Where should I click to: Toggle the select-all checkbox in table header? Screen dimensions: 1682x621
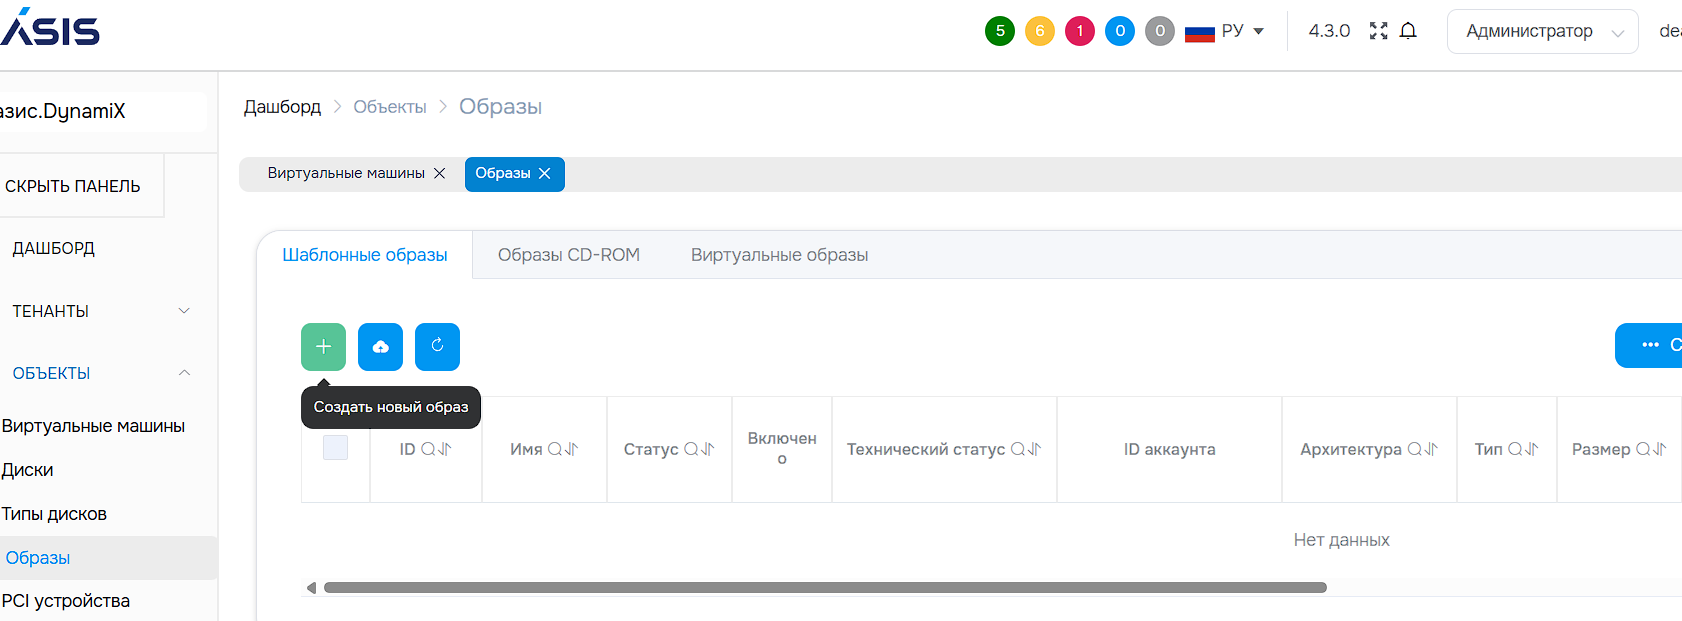335,448
